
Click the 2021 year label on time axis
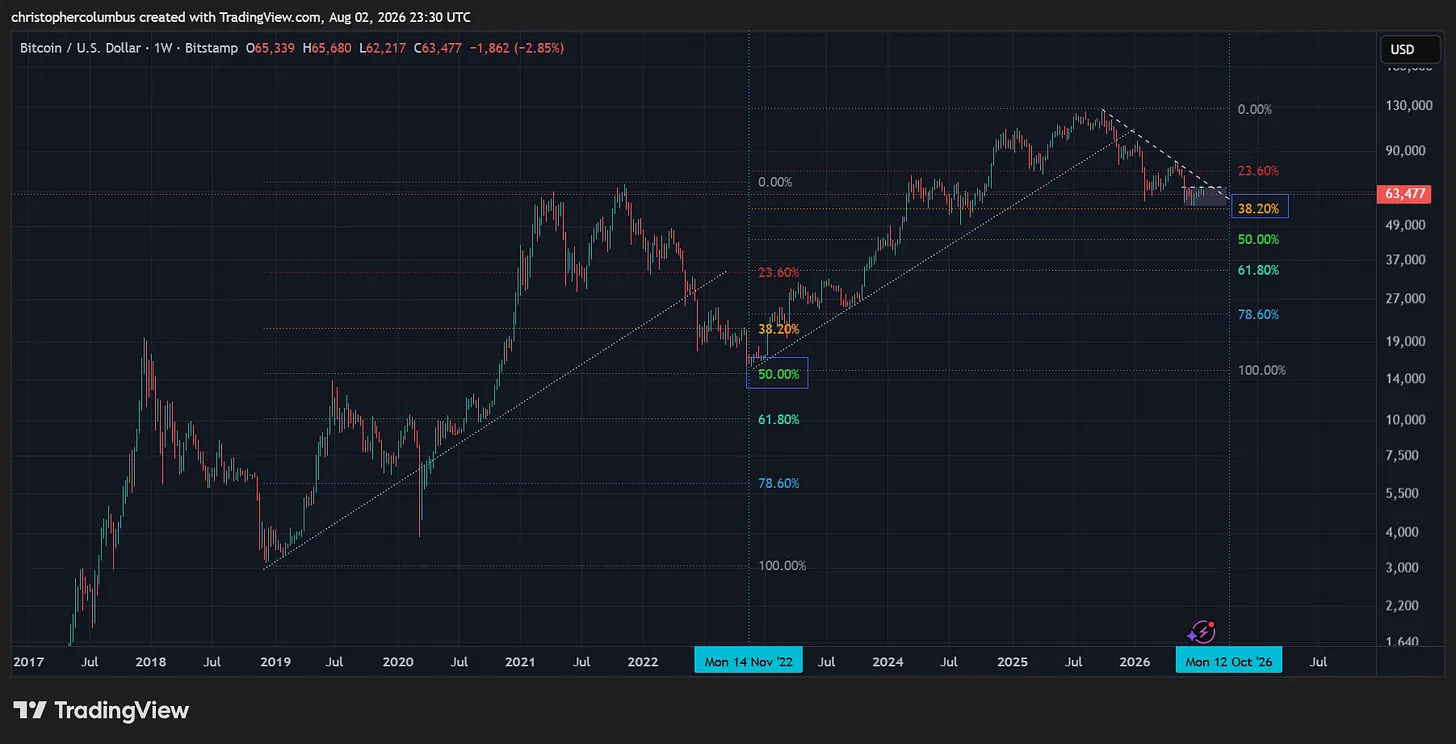pyautogui.click(x=521, y=661)
